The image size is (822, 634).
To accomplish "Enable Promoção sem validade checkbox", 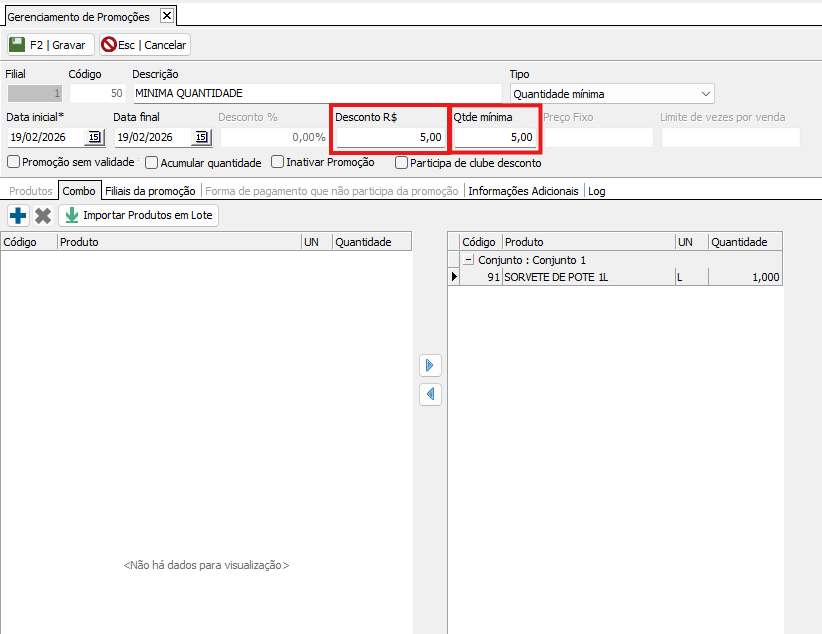I will [x=14, y=162].
